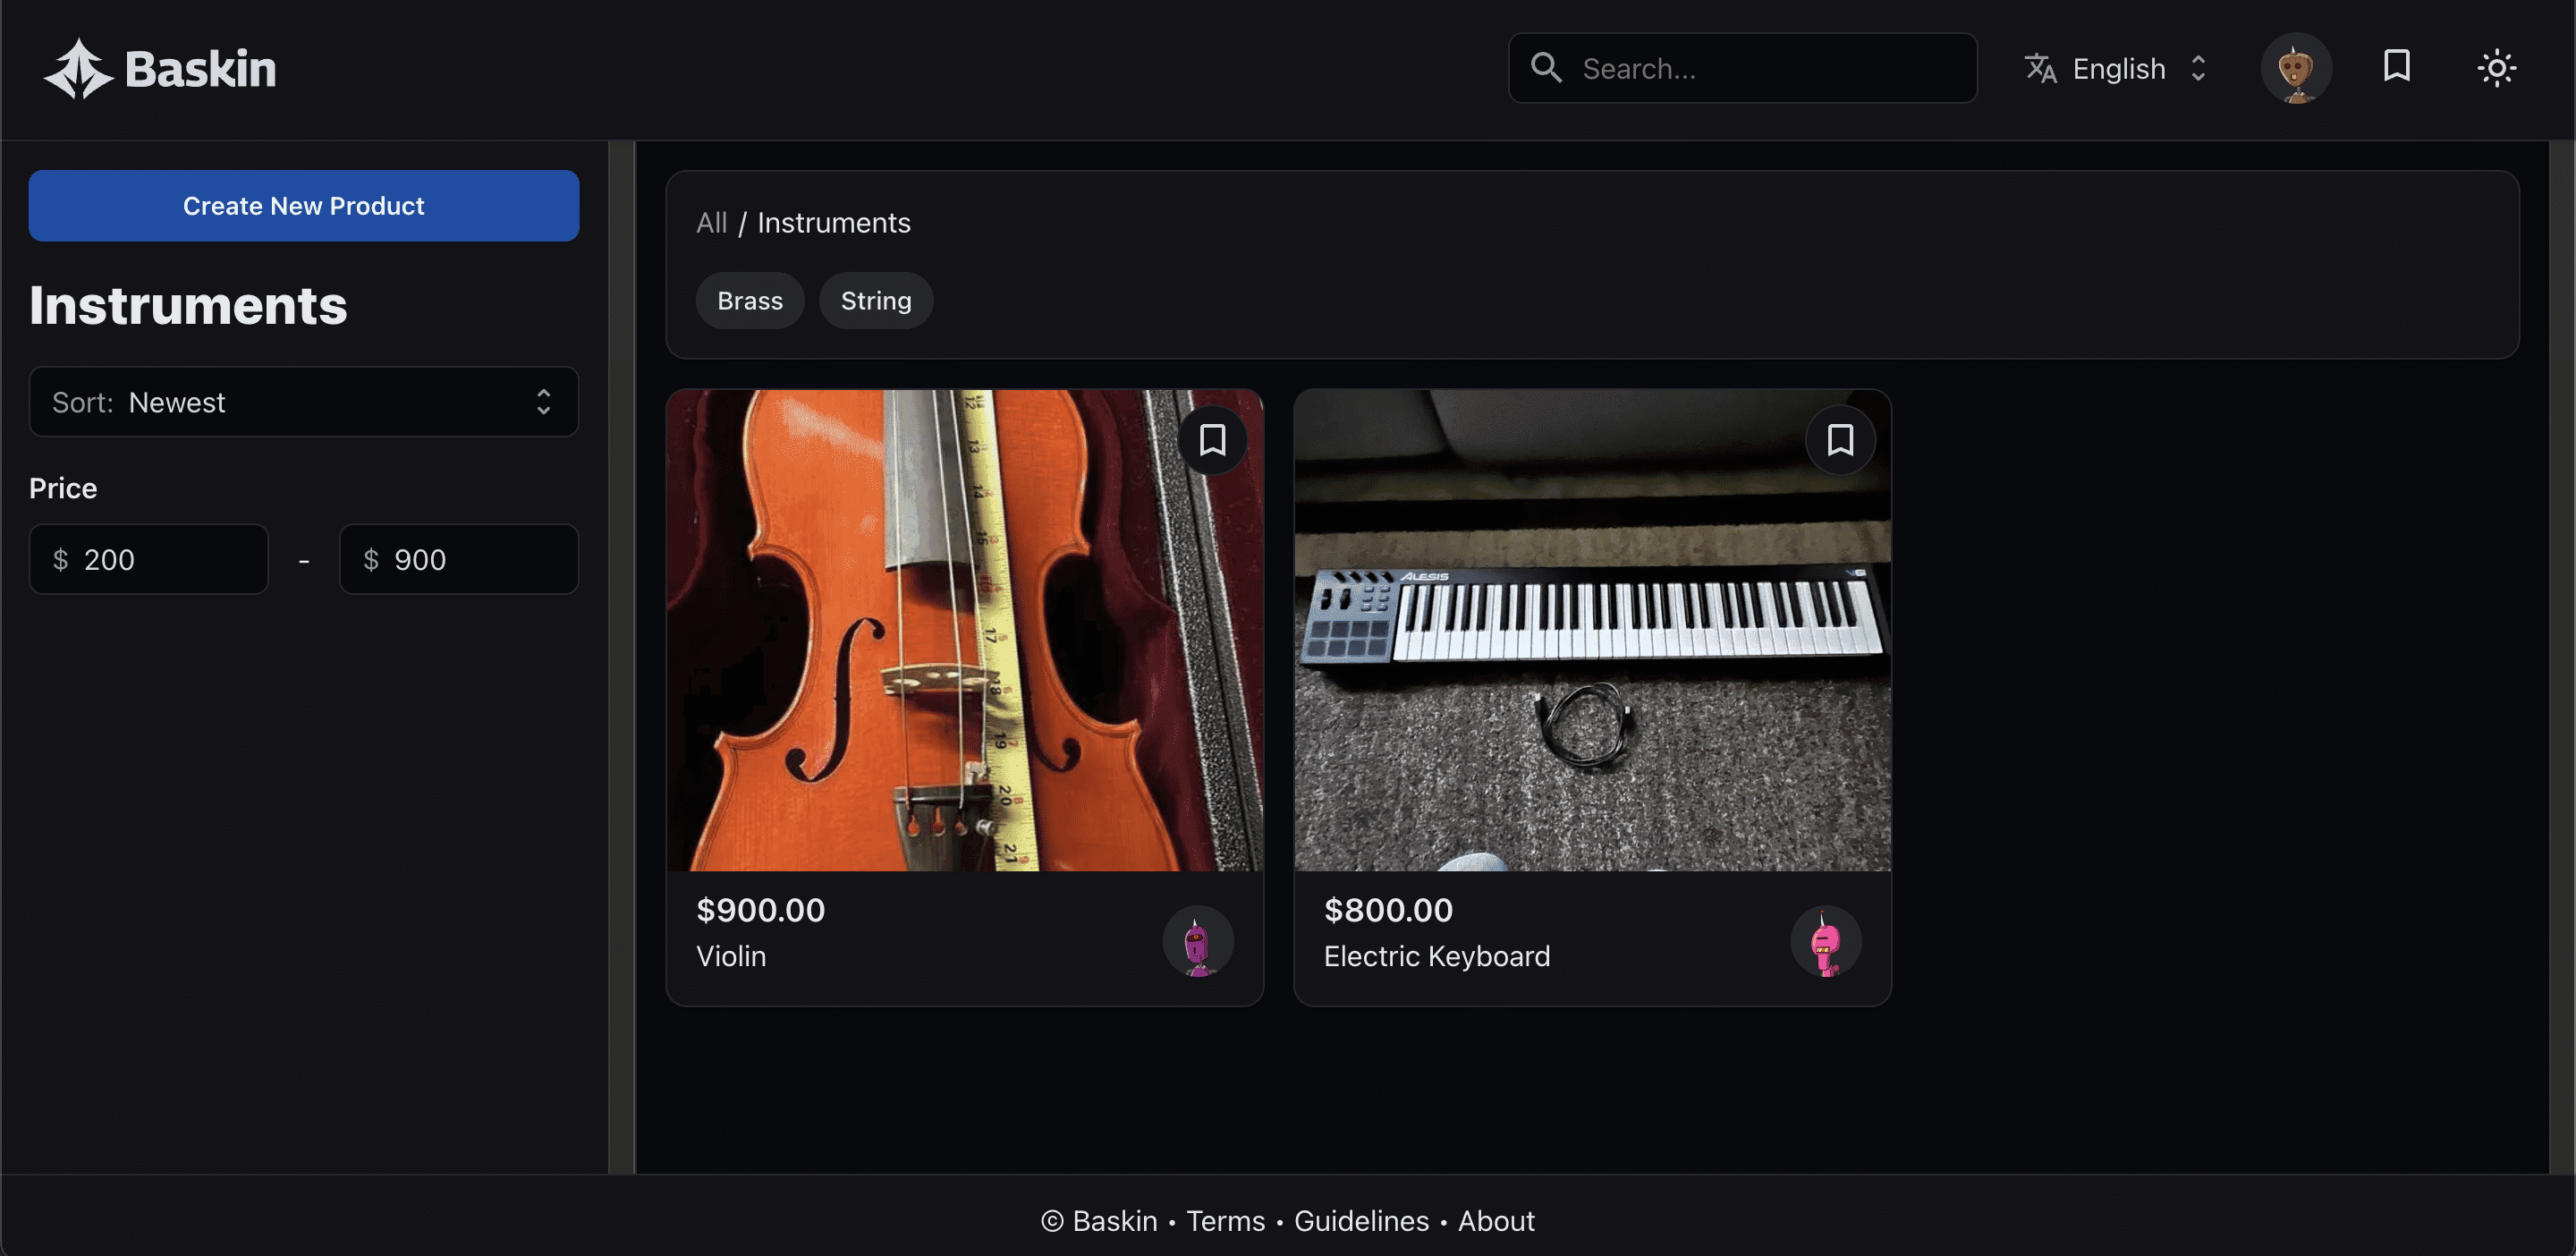This screenshot has width=2576, height=1256.
Task: Filter by the Brass category
Action: point(749,301)
